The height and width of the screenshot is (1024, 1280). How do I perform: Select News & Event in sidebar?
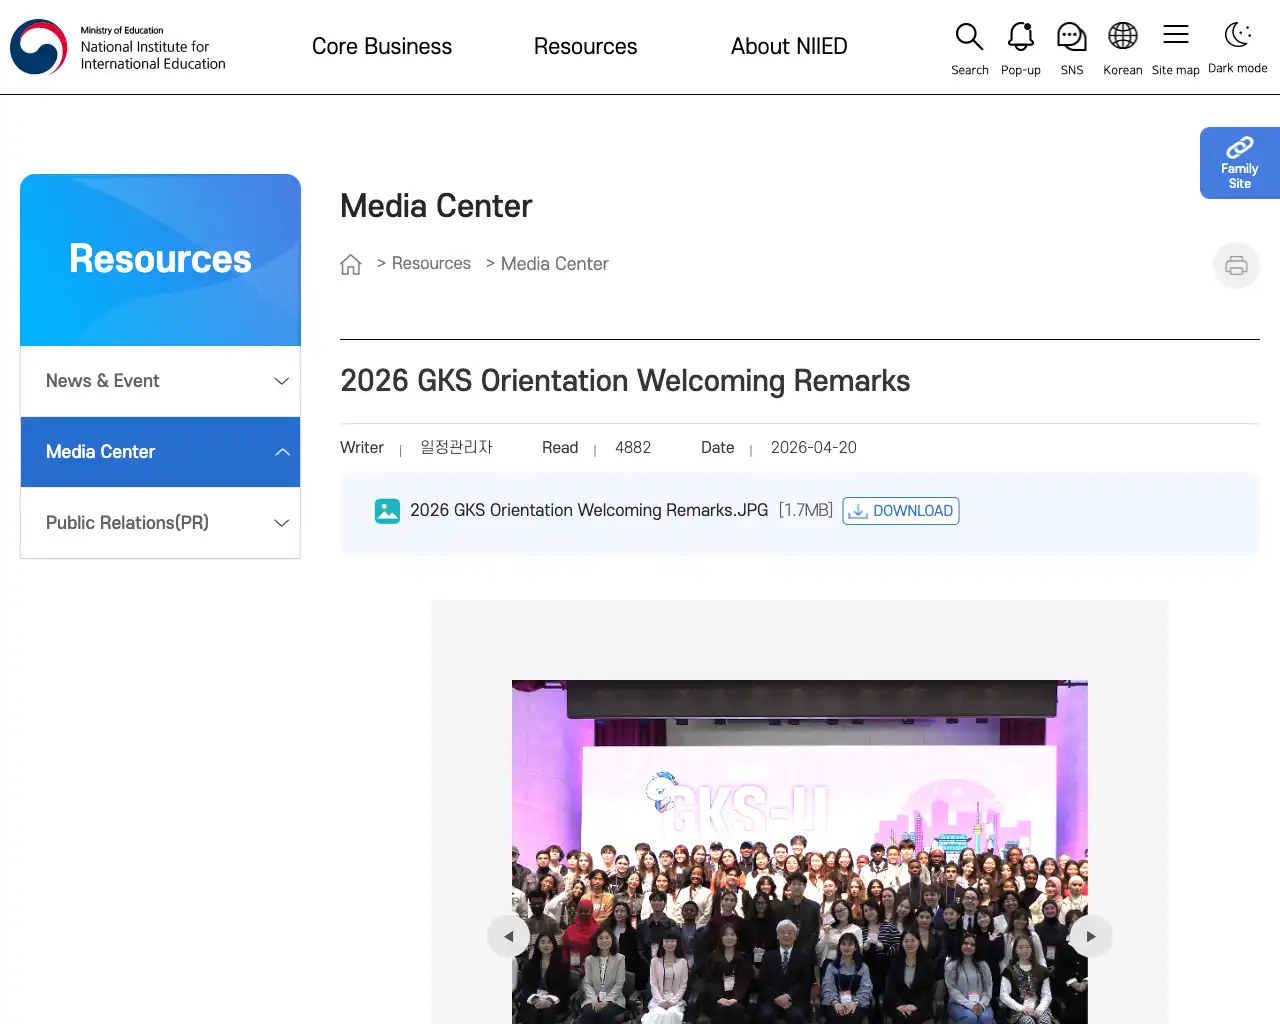coord(160,381)
